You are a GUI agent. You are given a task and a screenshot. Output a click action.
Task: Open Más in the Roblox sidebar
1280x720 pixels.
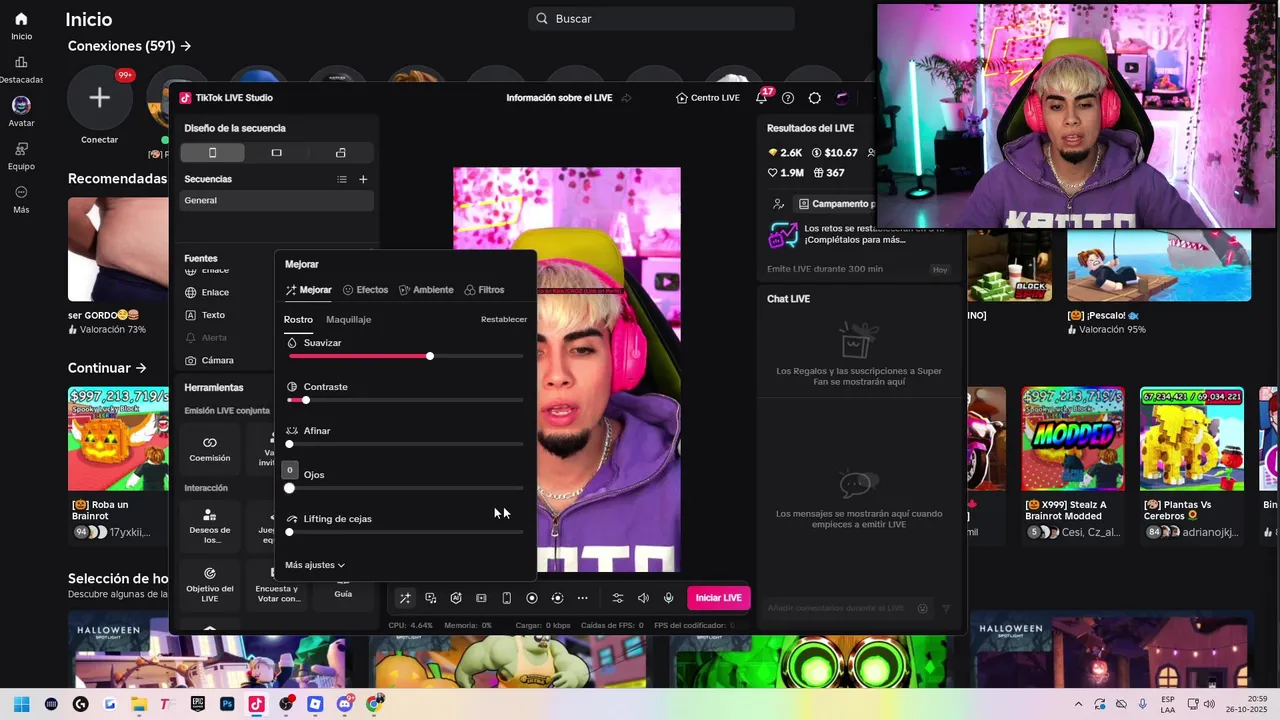point(21,200)
